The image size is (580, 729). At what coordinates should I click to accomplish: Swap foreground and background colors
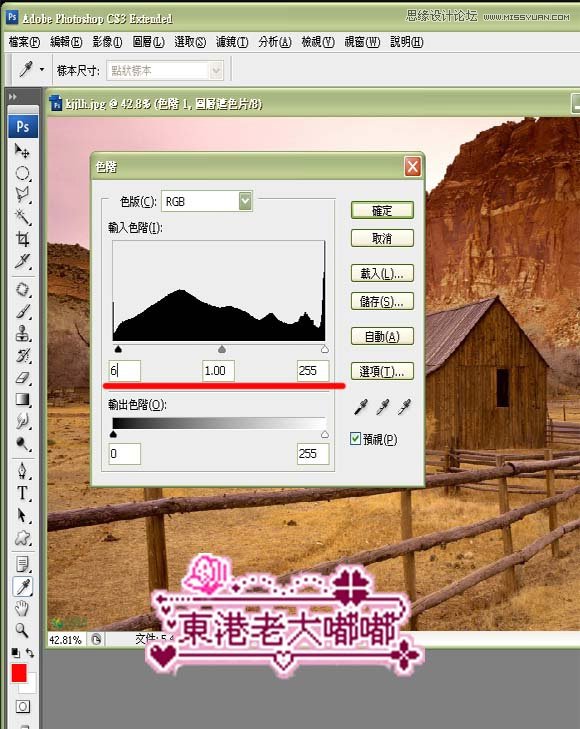(x=30, y=653)
